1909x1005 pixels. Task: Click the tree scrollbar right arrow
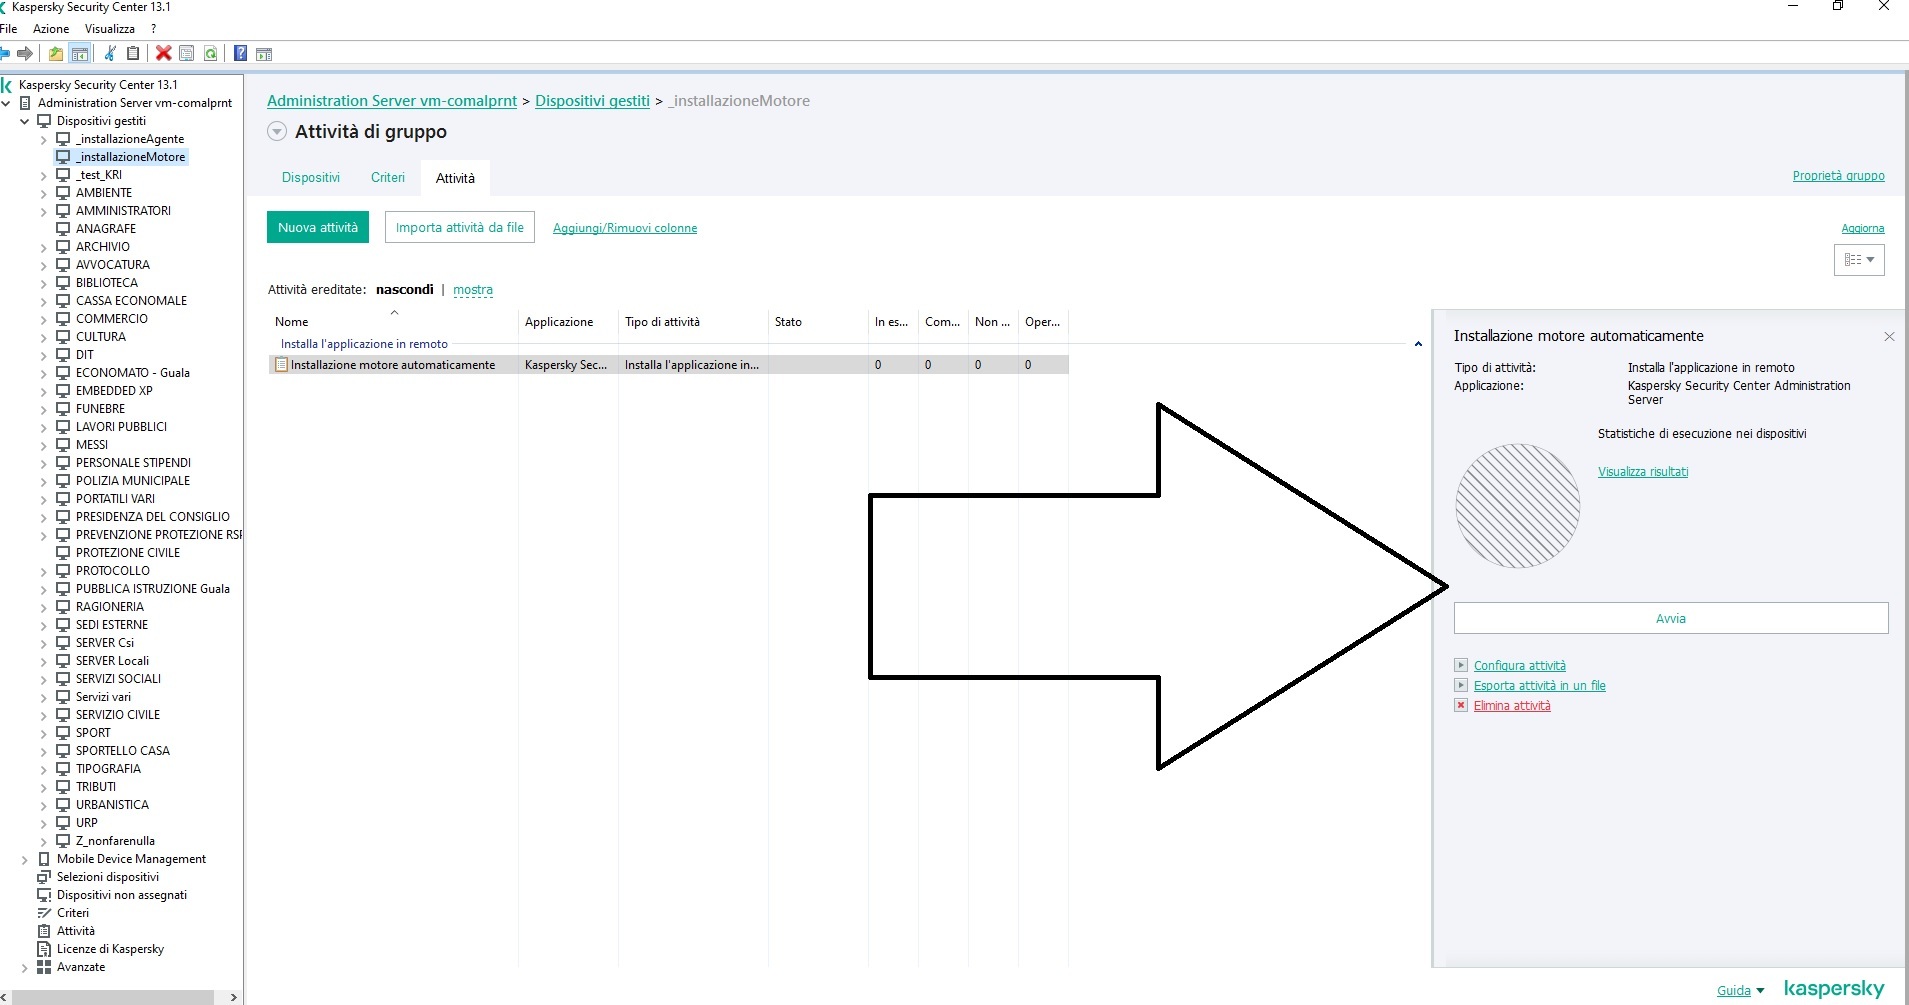[x=234, y=997]
